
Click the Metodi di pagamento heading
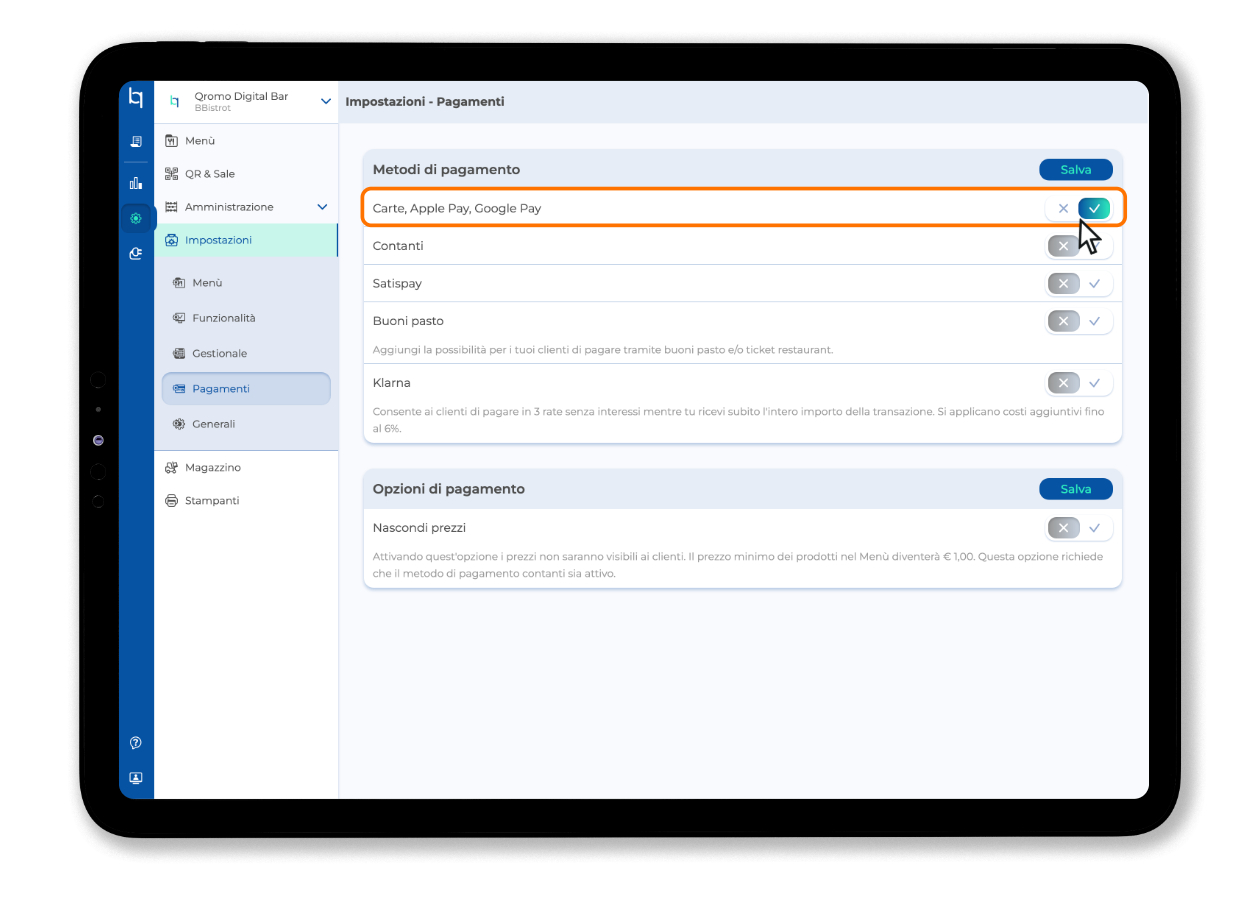(x=446, y=170)
